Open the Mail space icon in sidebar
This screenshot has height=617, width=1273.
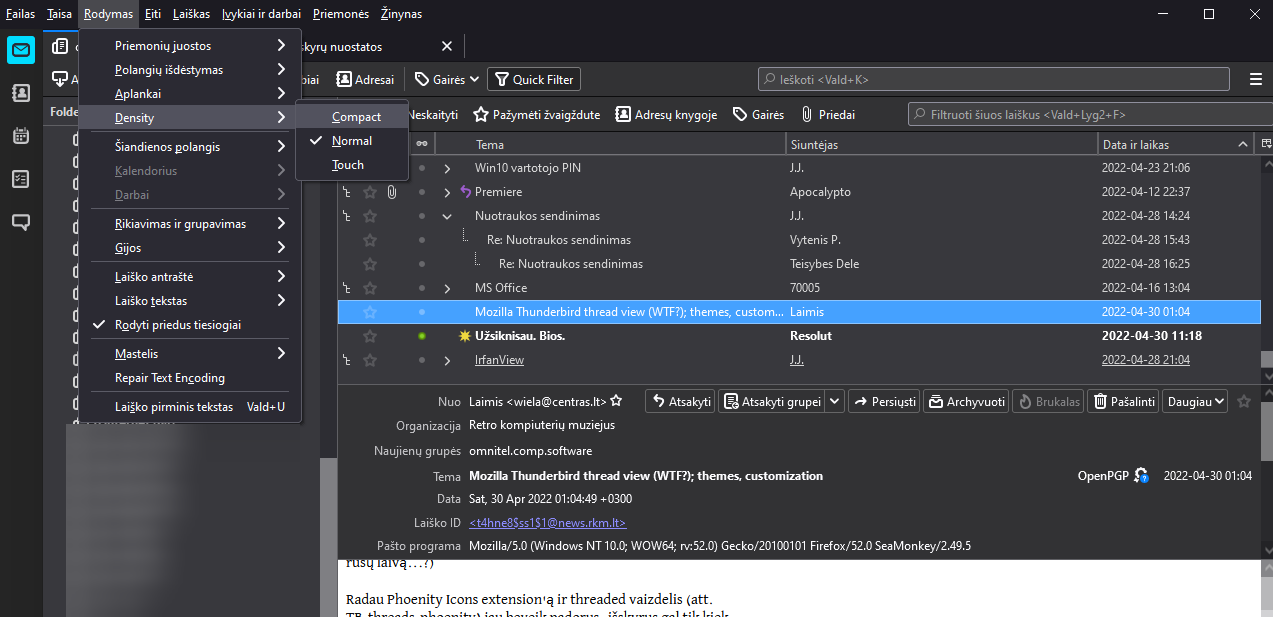point(21,50)
